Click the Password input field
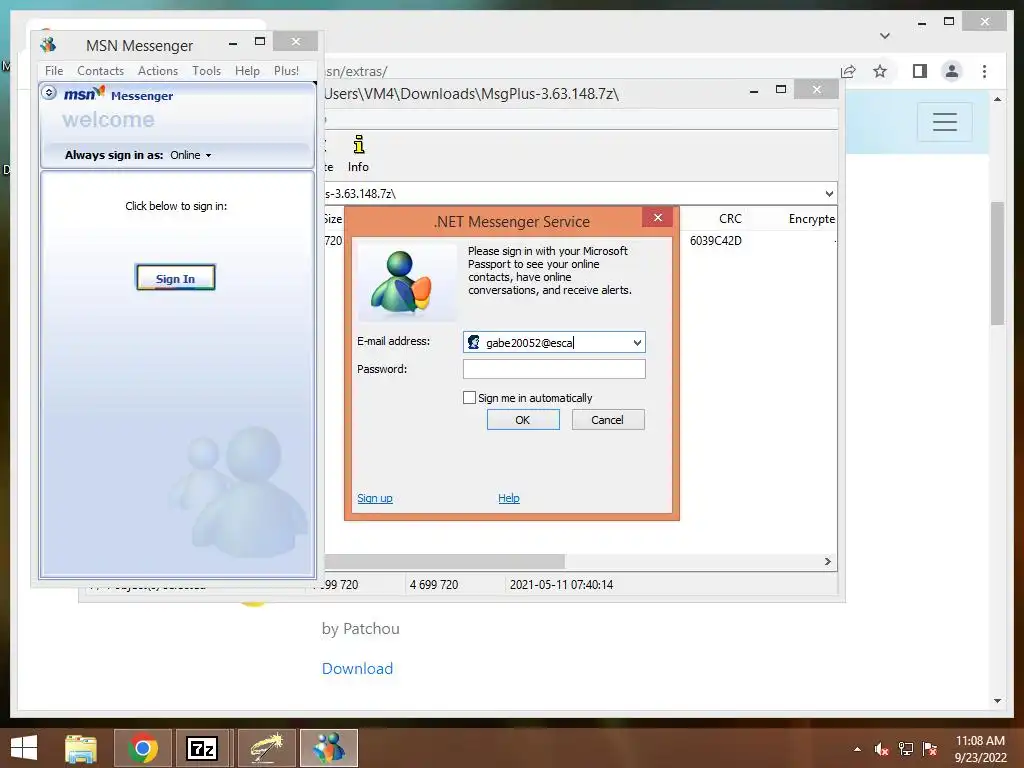 pos(554,369)
